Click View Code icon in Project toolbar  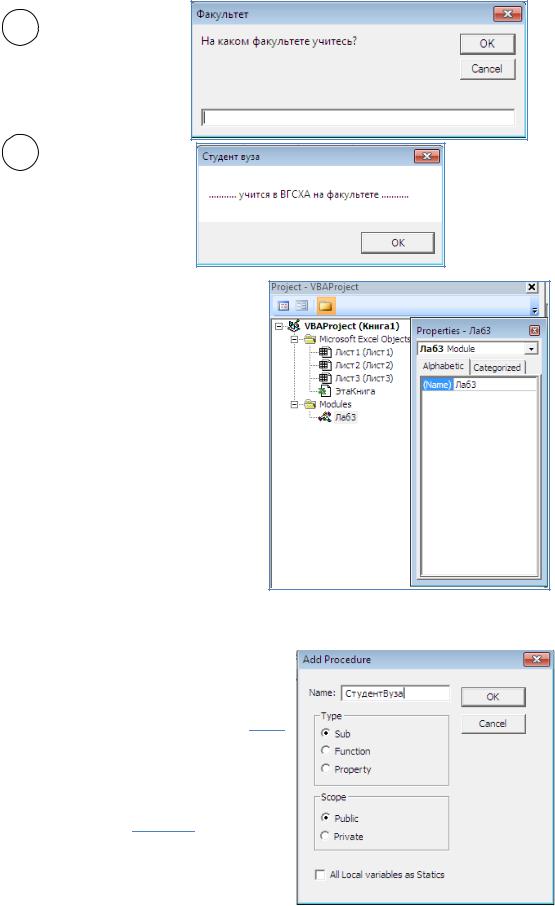tap(284, 306)
